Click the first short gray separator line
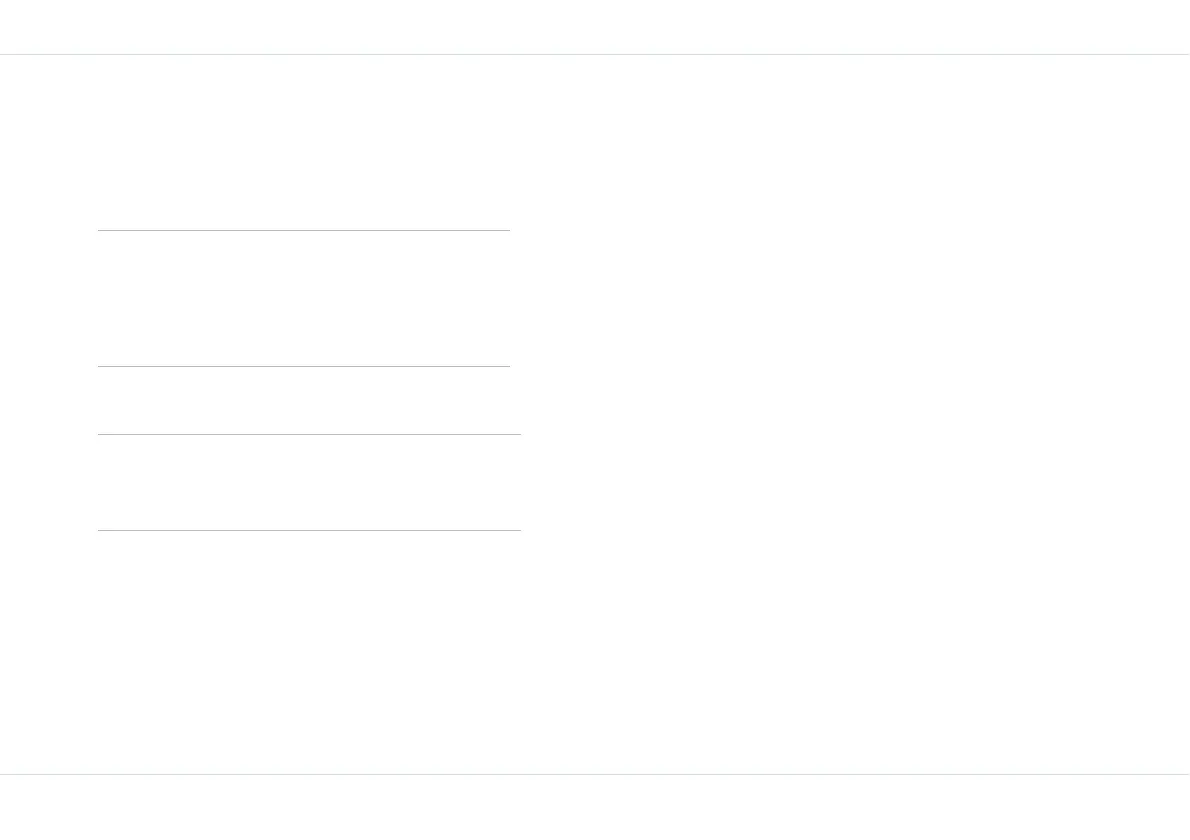1190x840 pixels. click(304, 230)
